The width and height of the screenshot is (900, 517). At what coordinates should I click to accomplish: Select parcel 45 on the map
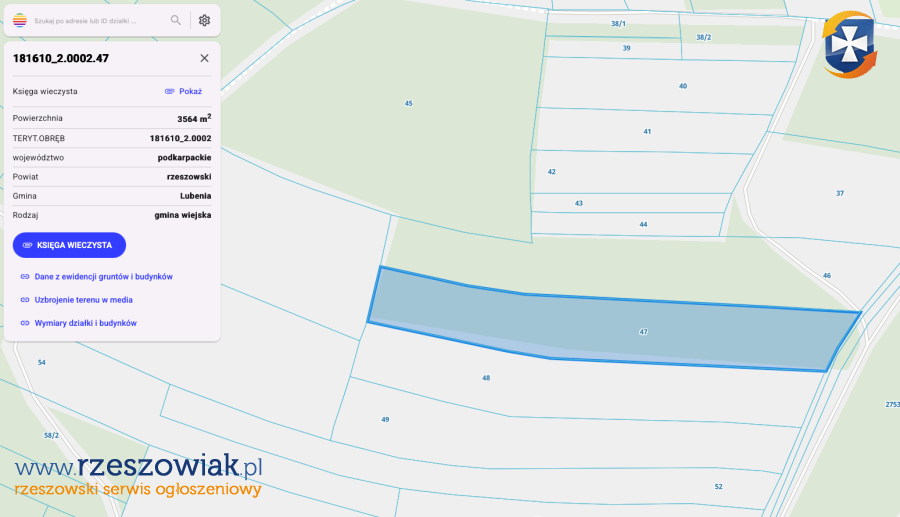pyautogui.click(x=408, y=104)
